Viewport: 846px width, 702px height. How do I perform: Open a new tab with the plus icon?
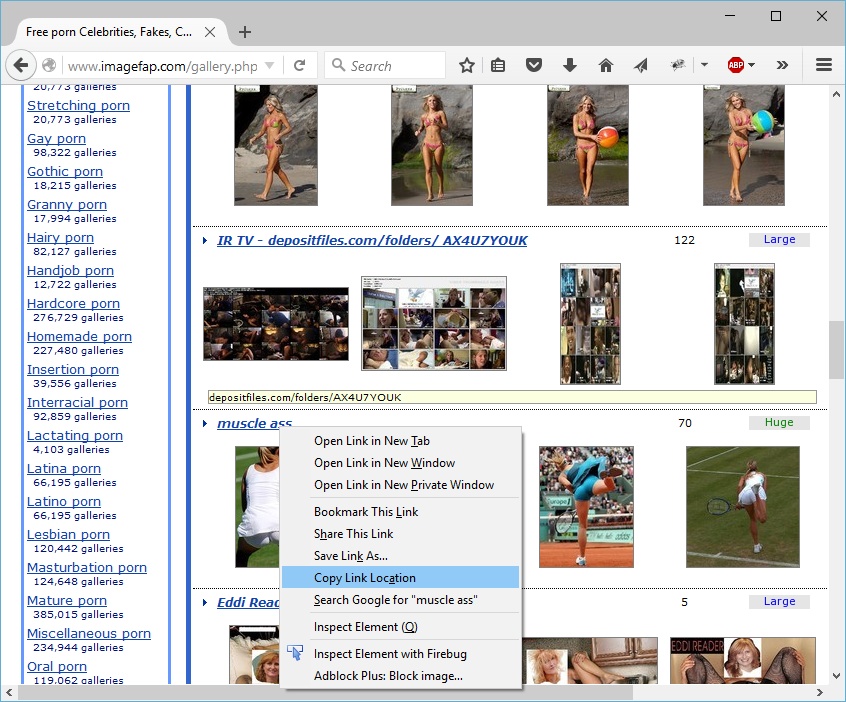pos(245,32)
